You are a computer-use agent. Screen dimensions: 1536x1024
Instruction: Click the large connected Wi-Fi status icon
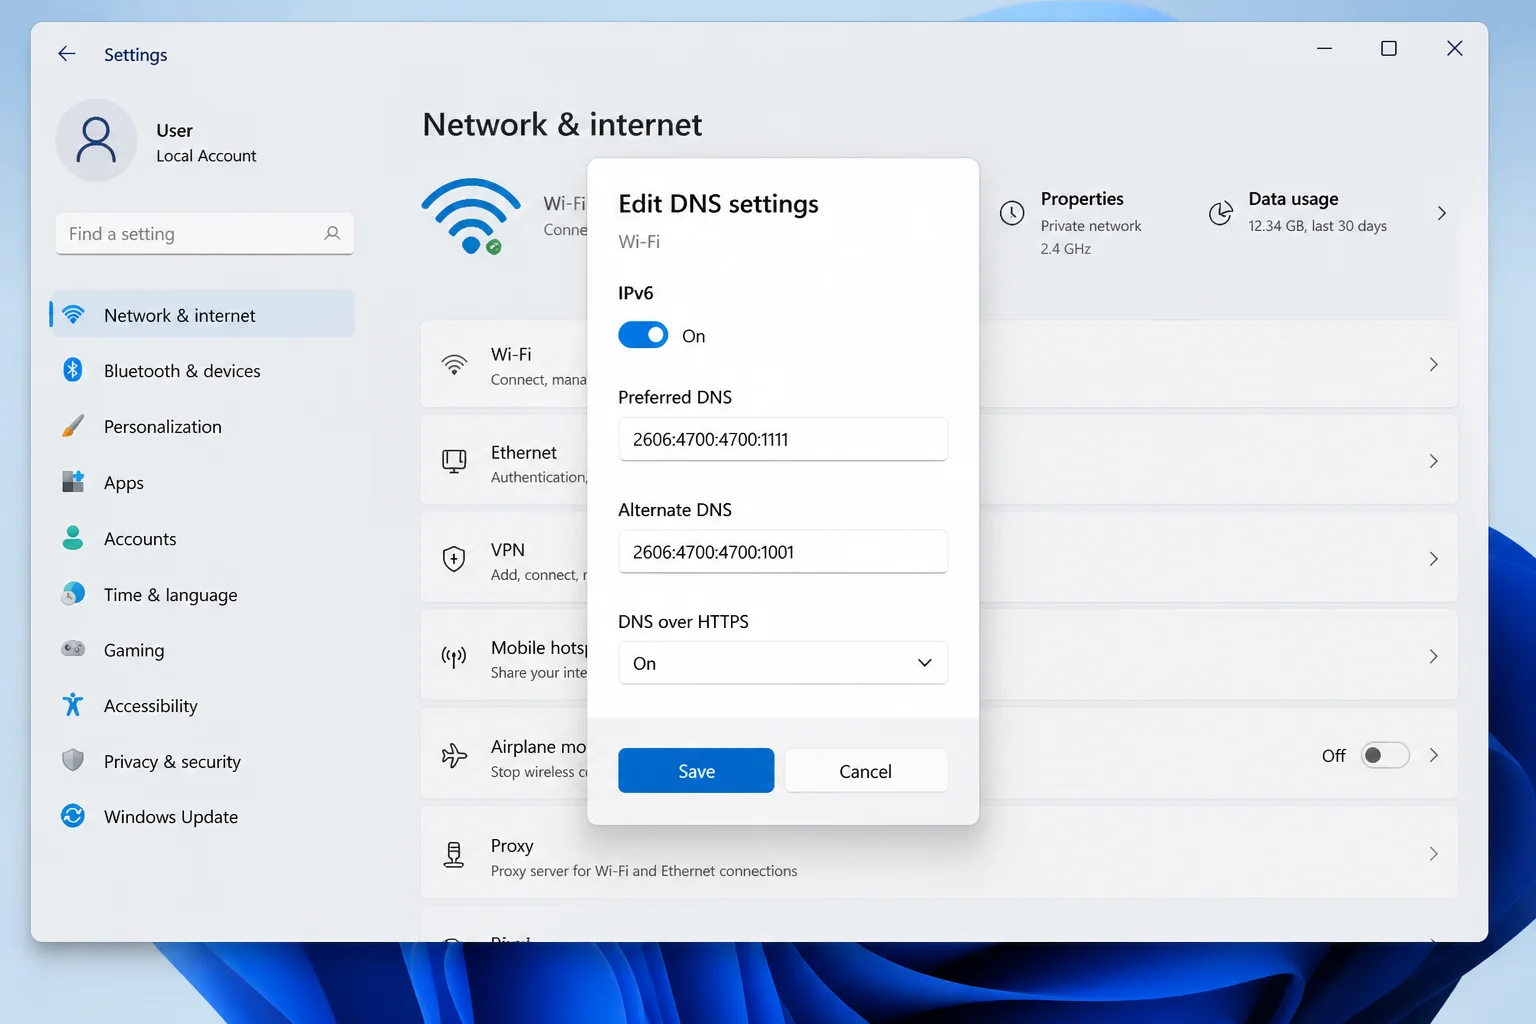471,216
